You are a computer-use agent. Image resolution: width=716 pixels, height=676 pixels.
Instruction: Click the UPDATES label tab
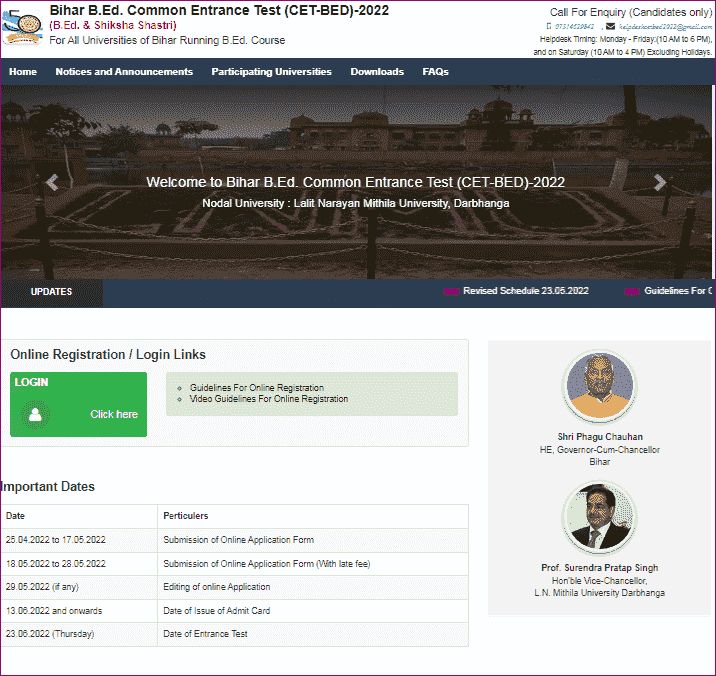click(x=51, y=291)
